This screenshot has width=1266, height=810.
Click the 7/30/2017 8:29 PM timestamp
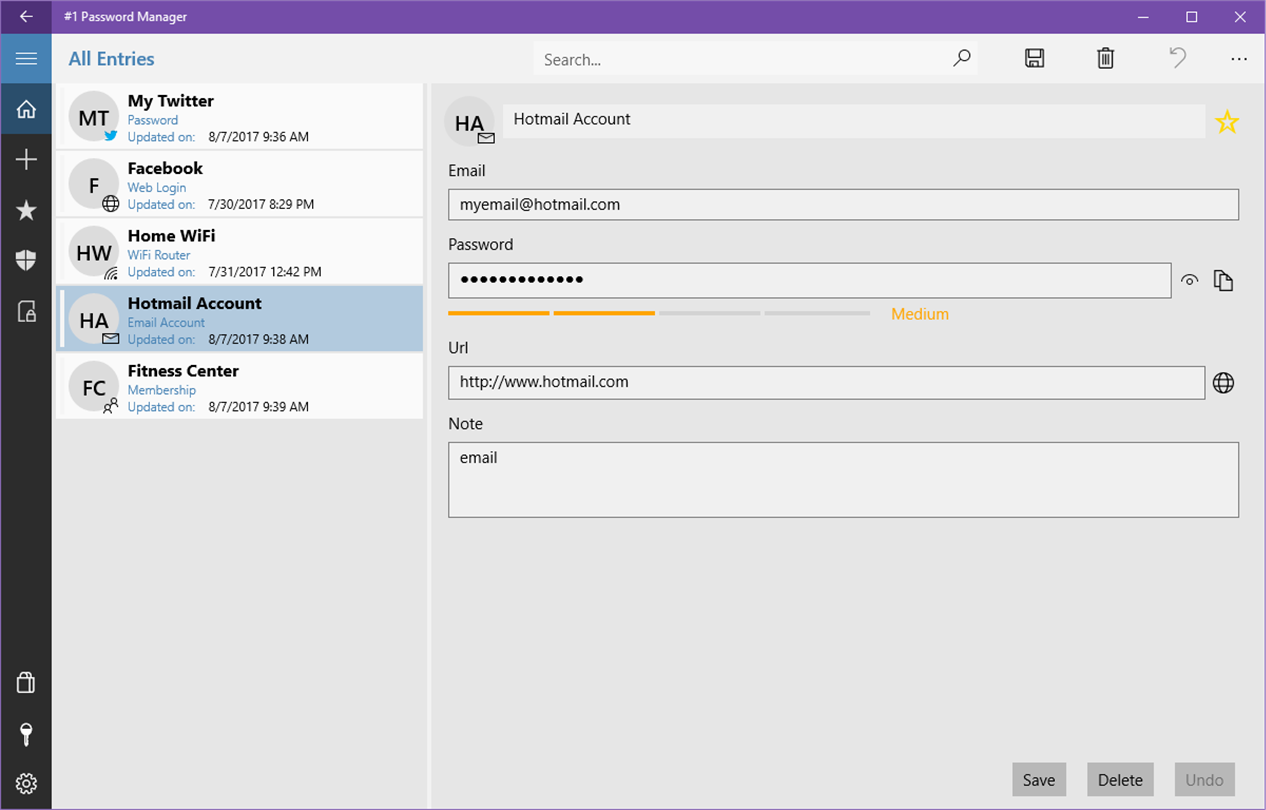point(261,204)
